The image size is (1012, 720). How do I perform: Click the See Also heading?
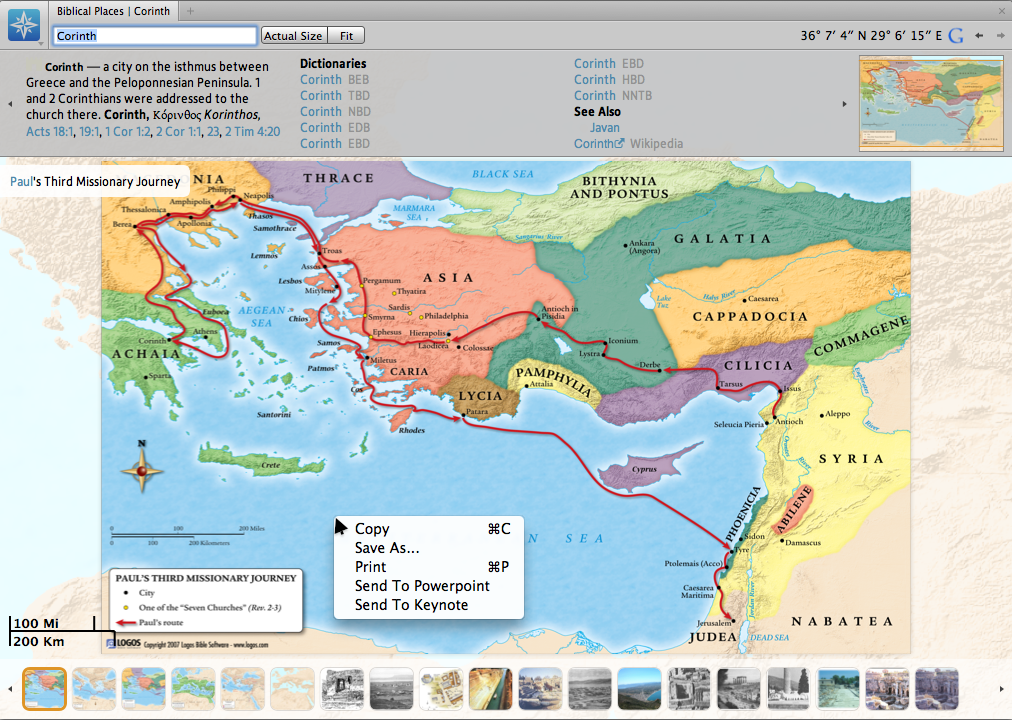pyautogui.click(x=598, y=112)
